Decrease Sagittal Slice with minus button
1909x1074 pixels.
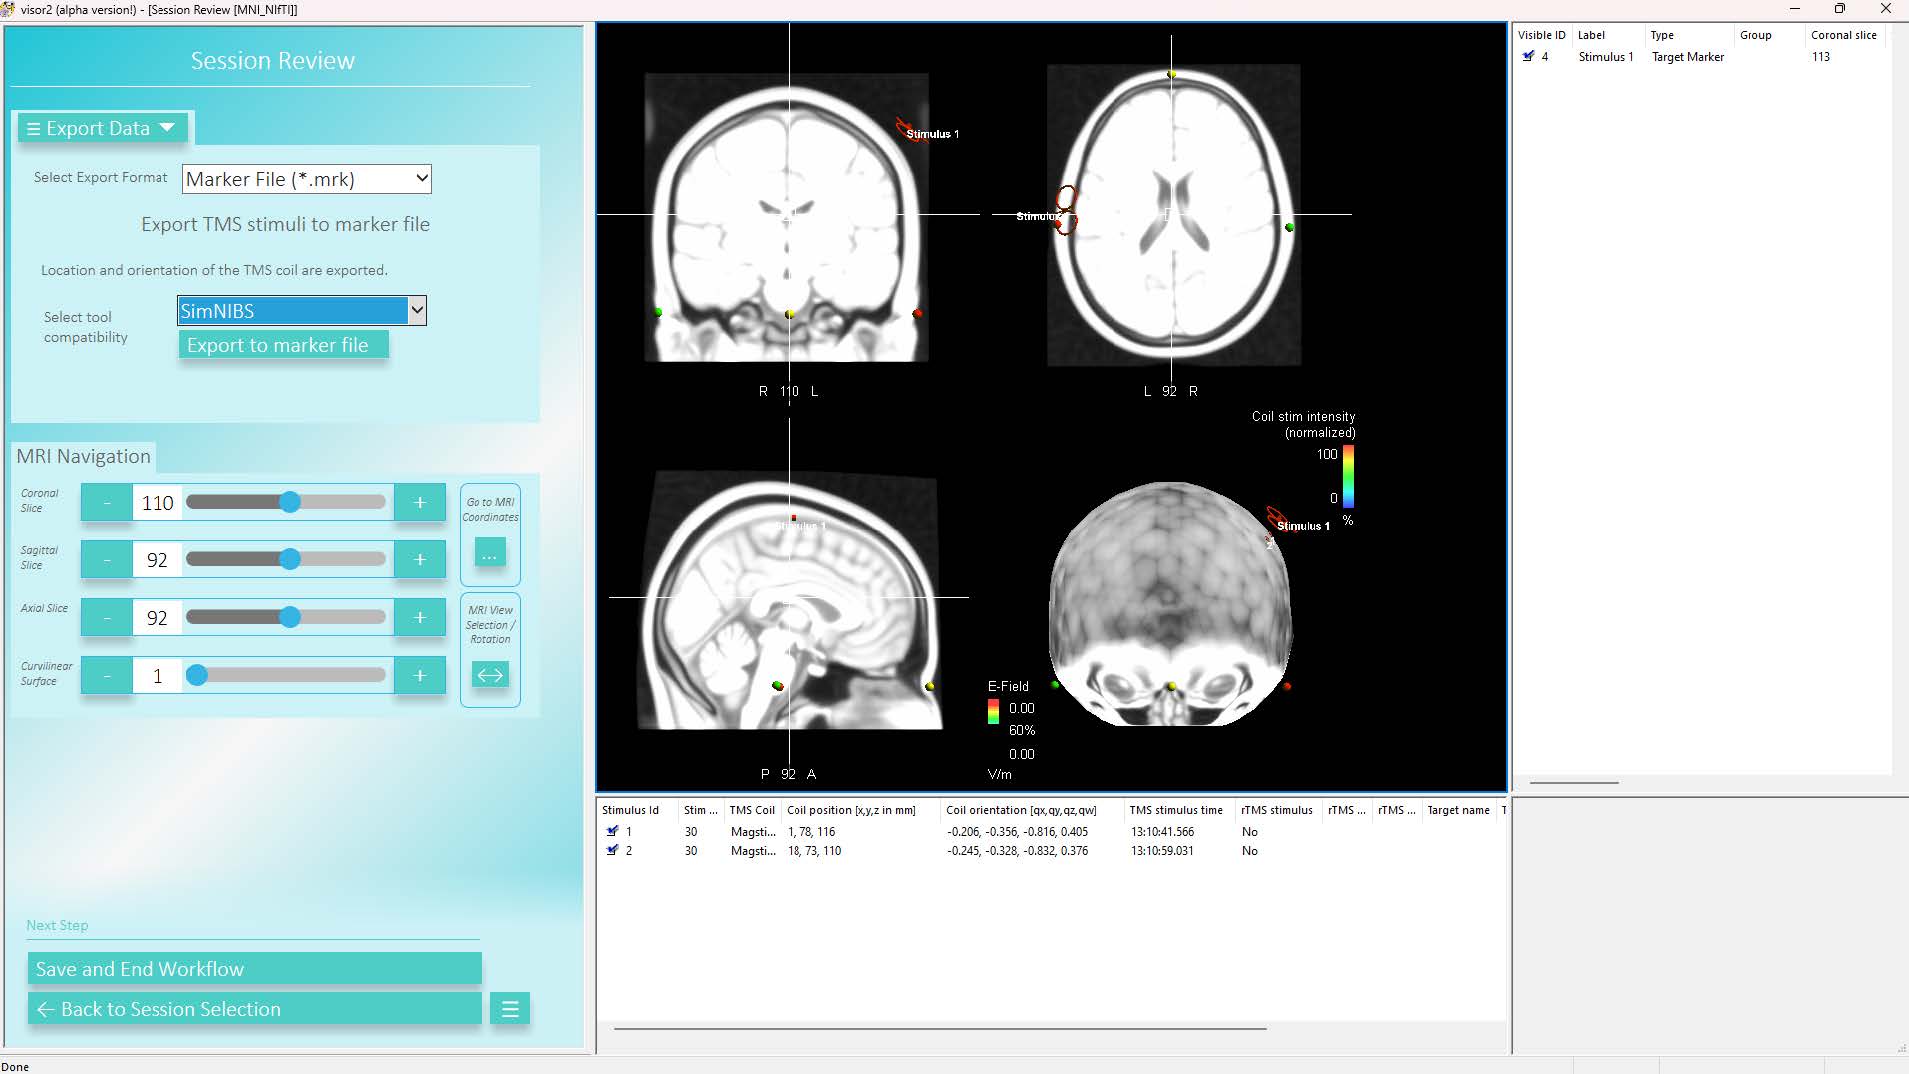click(x=107, y=560)
